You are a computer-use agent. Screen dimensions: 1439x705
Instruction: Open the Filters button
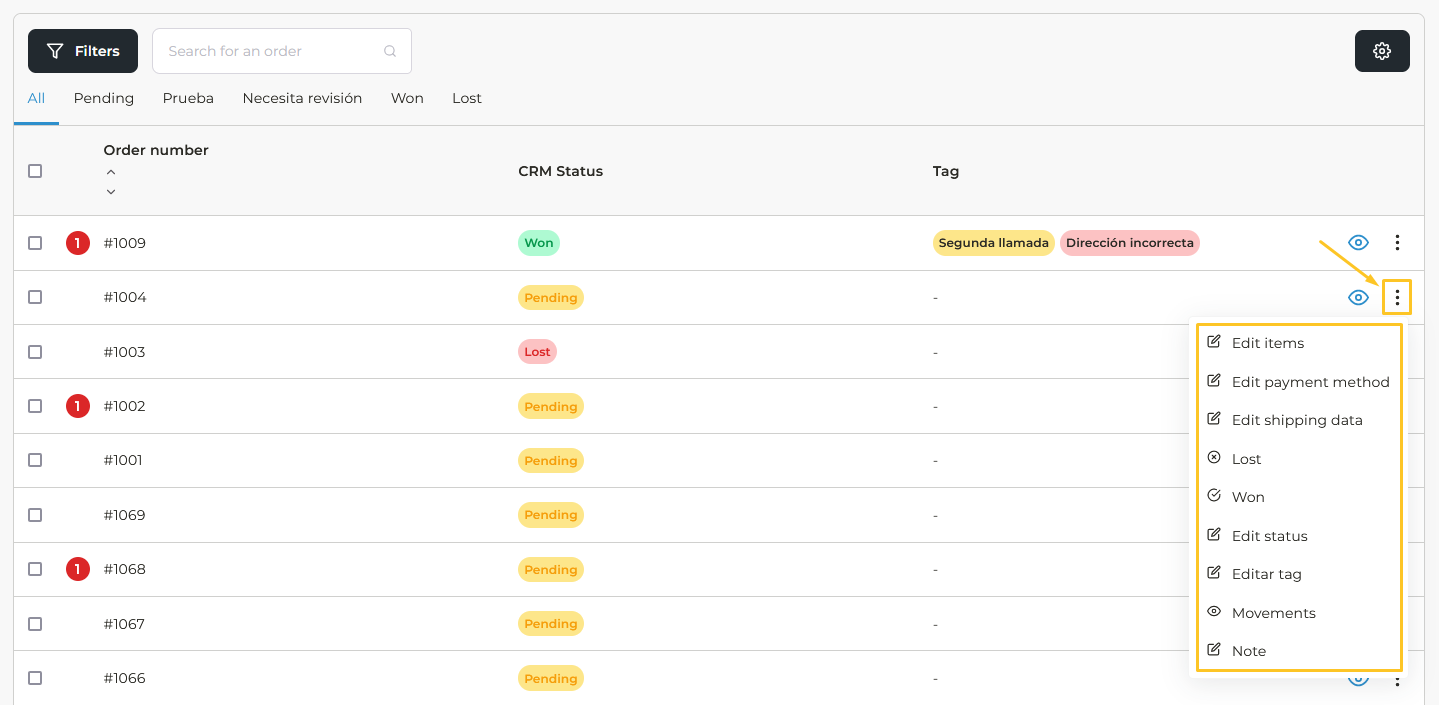pos(83,51)
